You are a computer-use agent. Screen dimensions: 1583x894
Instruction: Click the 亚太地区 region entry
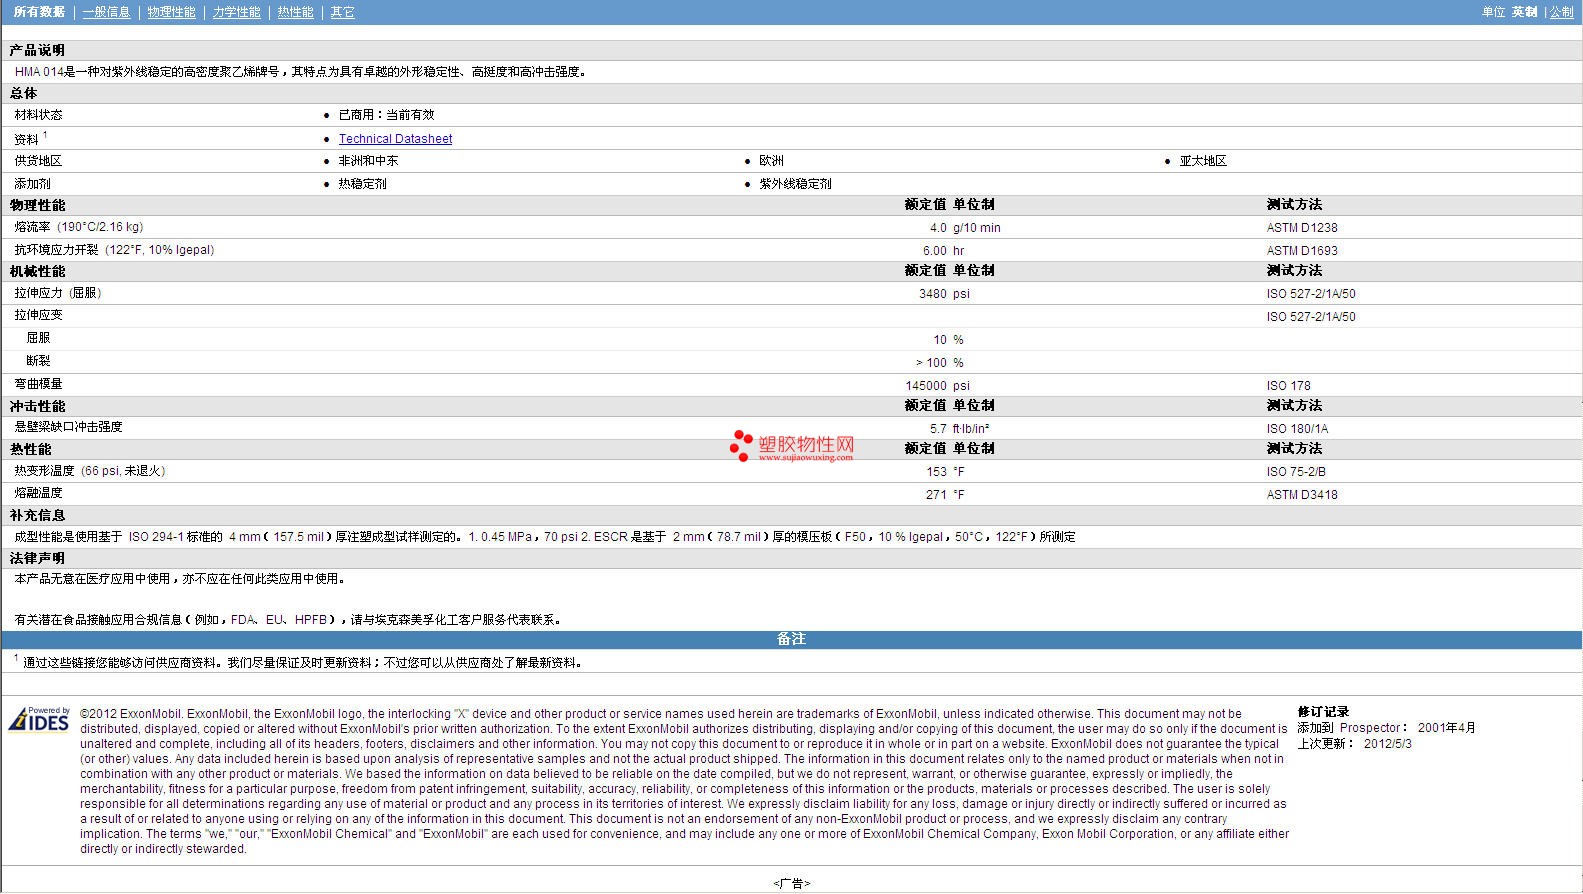tap(1203, 161)
